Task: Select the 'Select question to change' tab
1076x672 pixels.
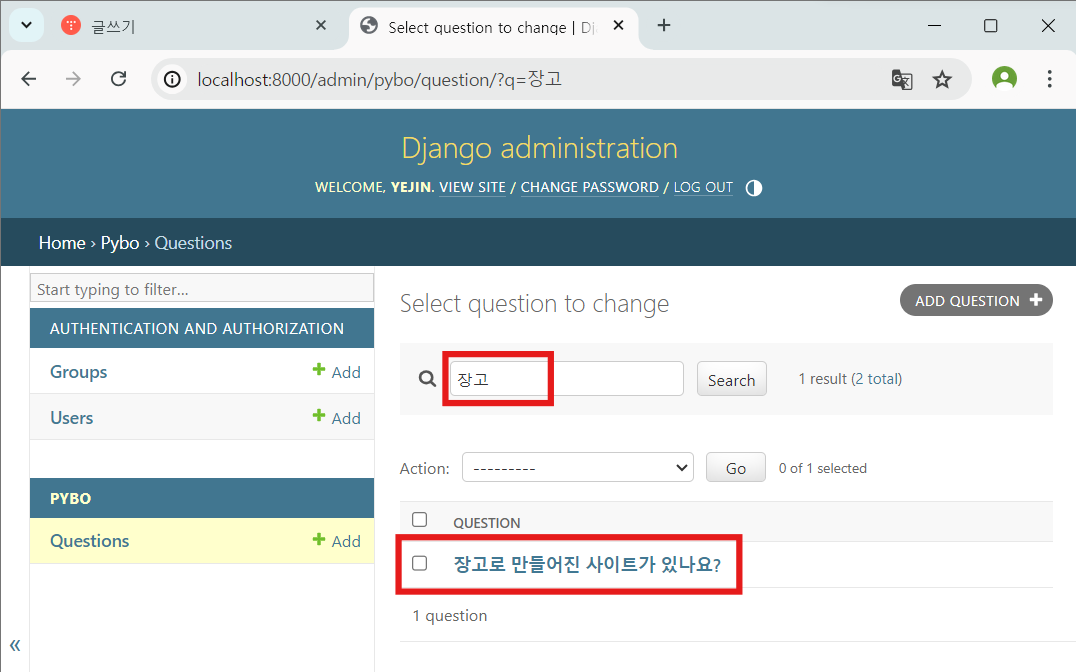Action: [491, 27]
